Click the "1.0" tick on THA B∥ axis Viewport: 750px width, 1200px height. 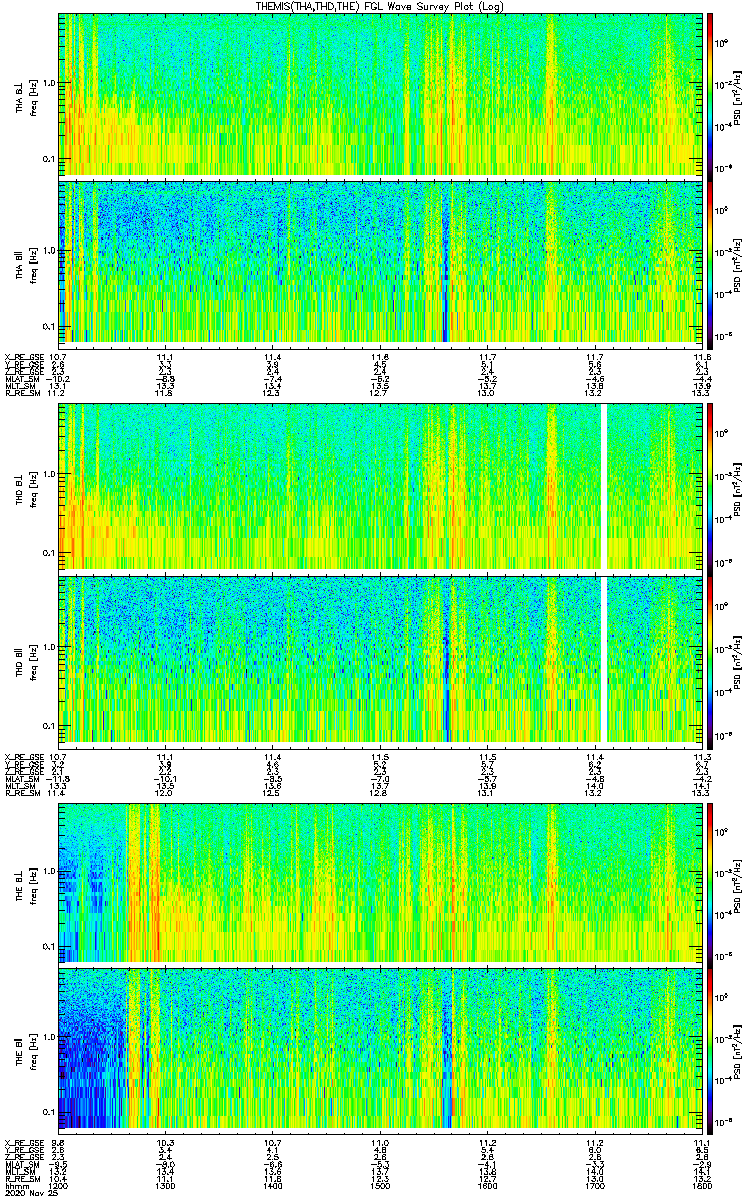pos(49,250)
